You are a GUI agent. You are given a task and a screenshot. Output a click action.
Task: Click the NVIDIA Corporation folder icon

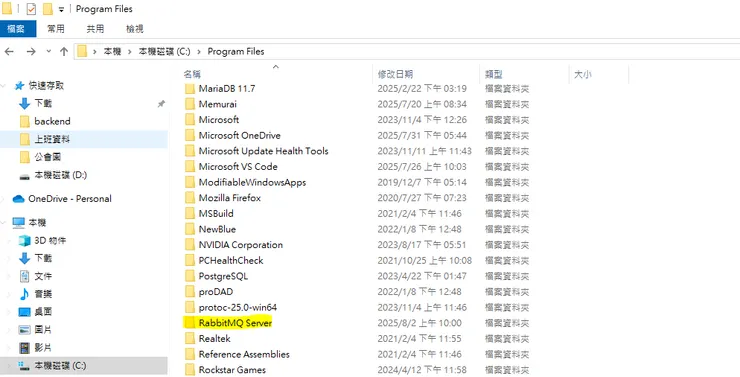pyautogui.click(x=190, y=245)
